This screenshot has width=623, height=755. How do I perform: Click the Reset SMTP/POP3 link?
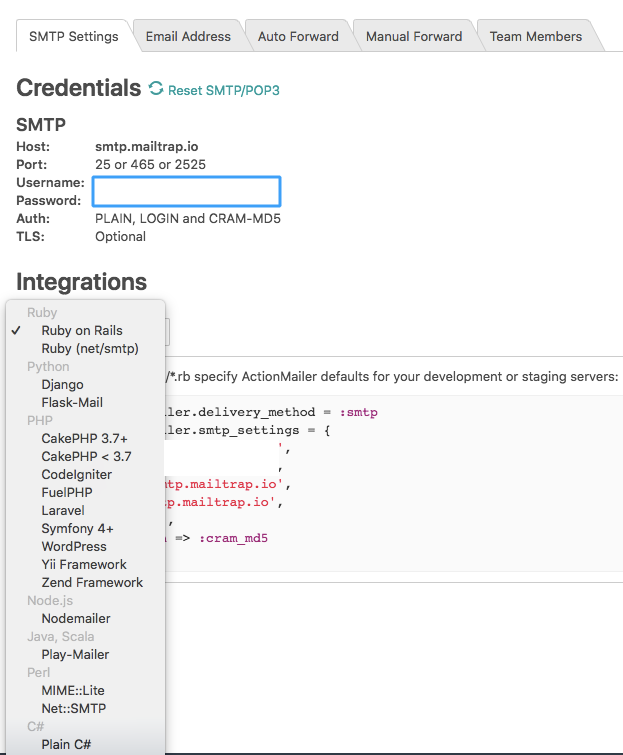pyautogui.click(x=223, y=91)
